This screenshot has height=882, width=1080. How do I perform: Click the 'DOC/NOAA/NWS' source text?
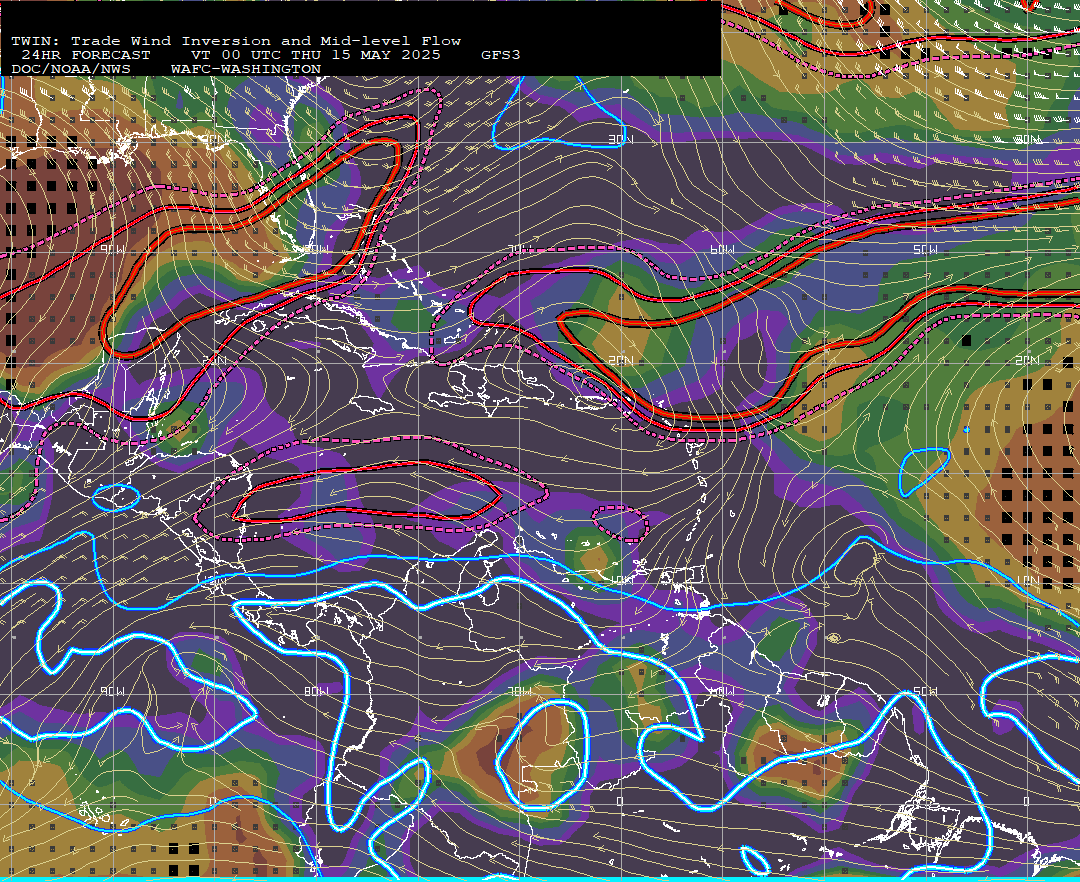coord(71,70)
